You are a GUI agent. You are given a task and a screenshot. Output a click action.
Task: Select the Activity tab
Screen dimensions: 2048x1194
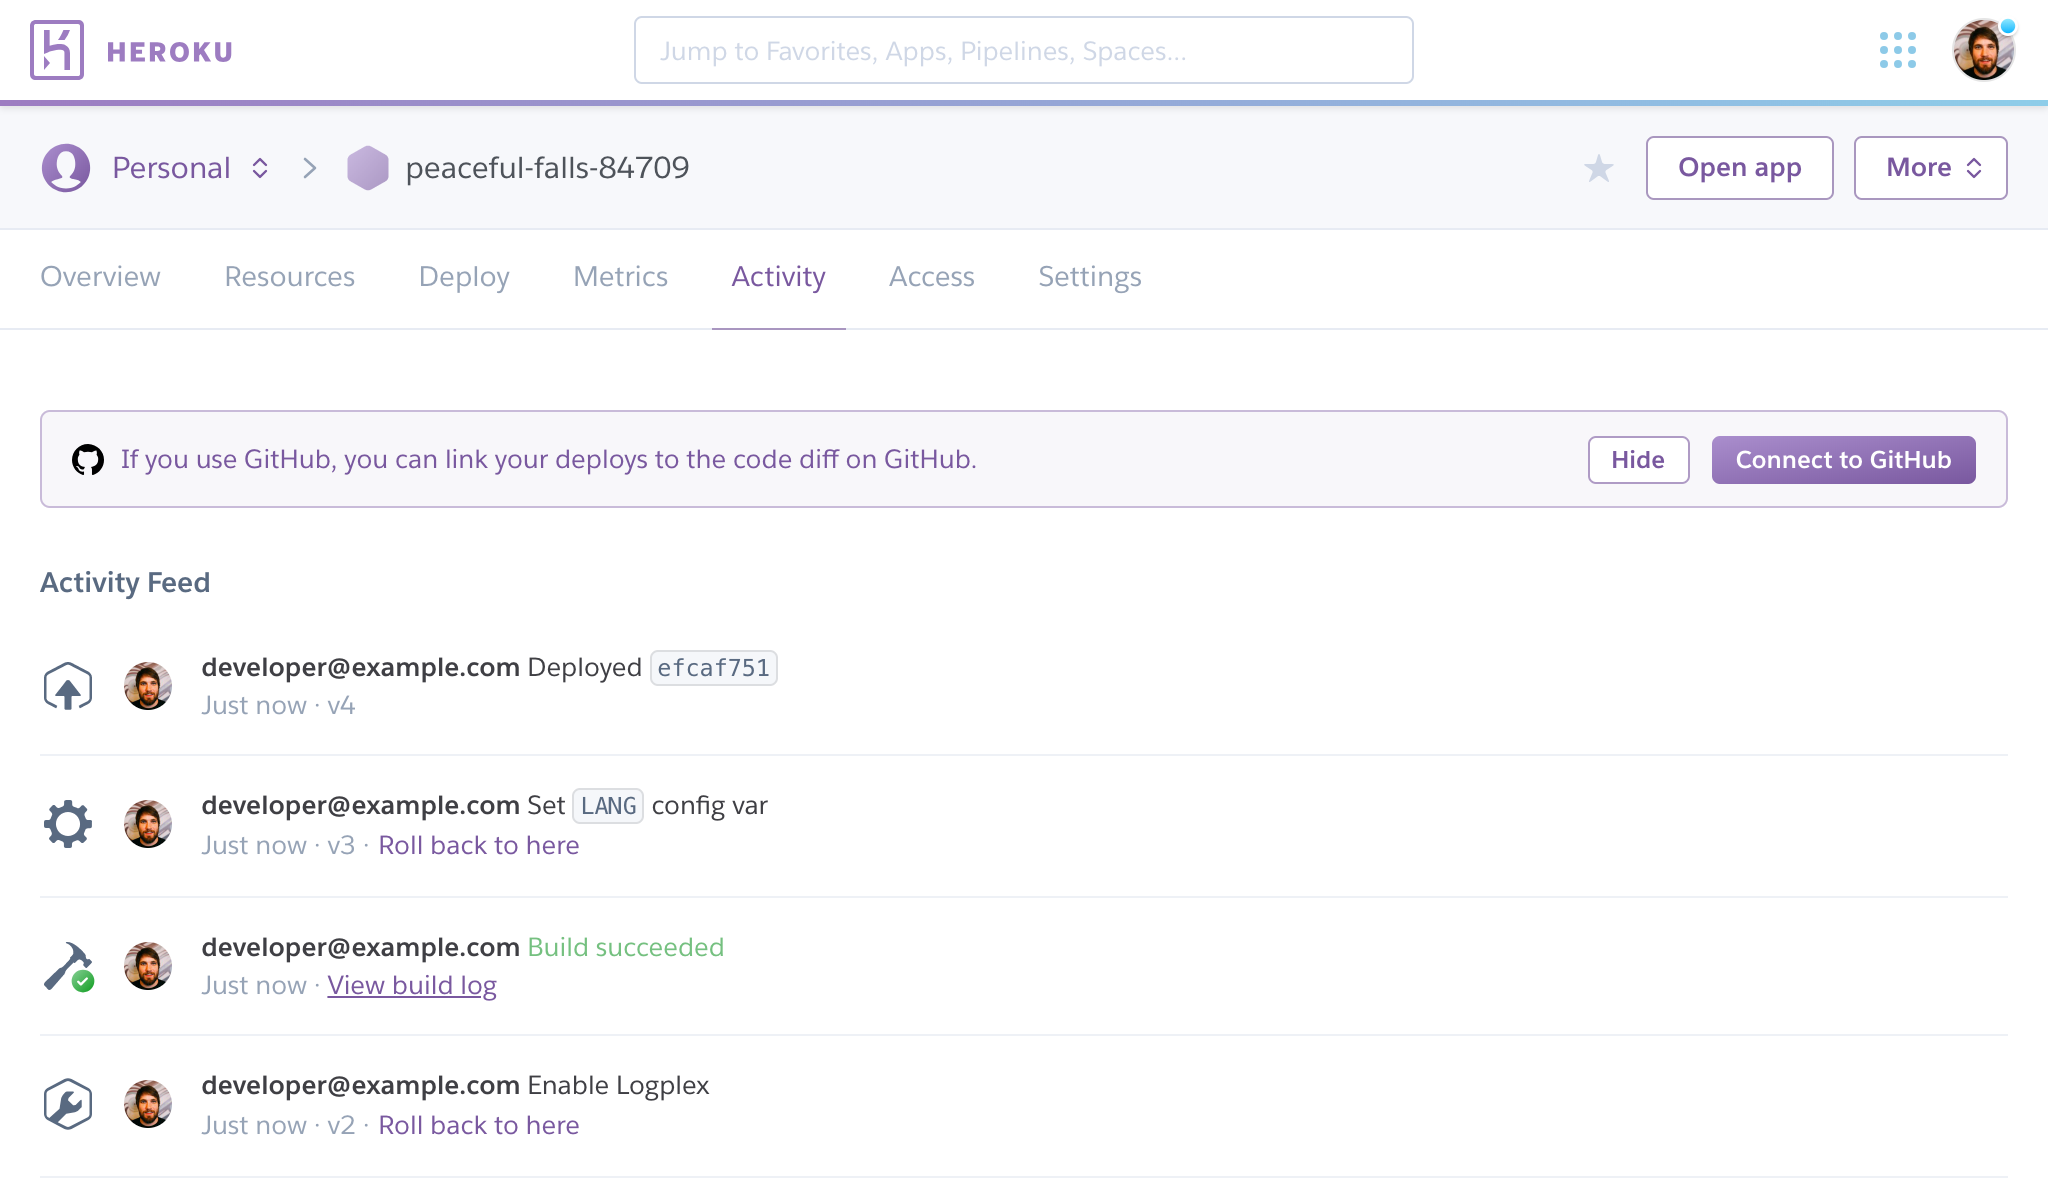coord(777,276)
